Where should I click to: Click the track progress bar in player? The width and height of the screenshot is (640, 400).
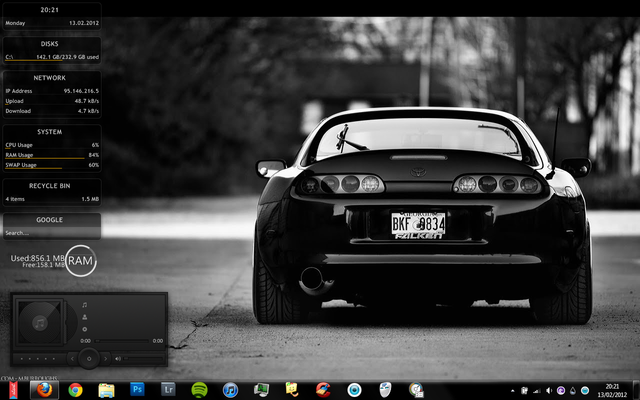122,340
